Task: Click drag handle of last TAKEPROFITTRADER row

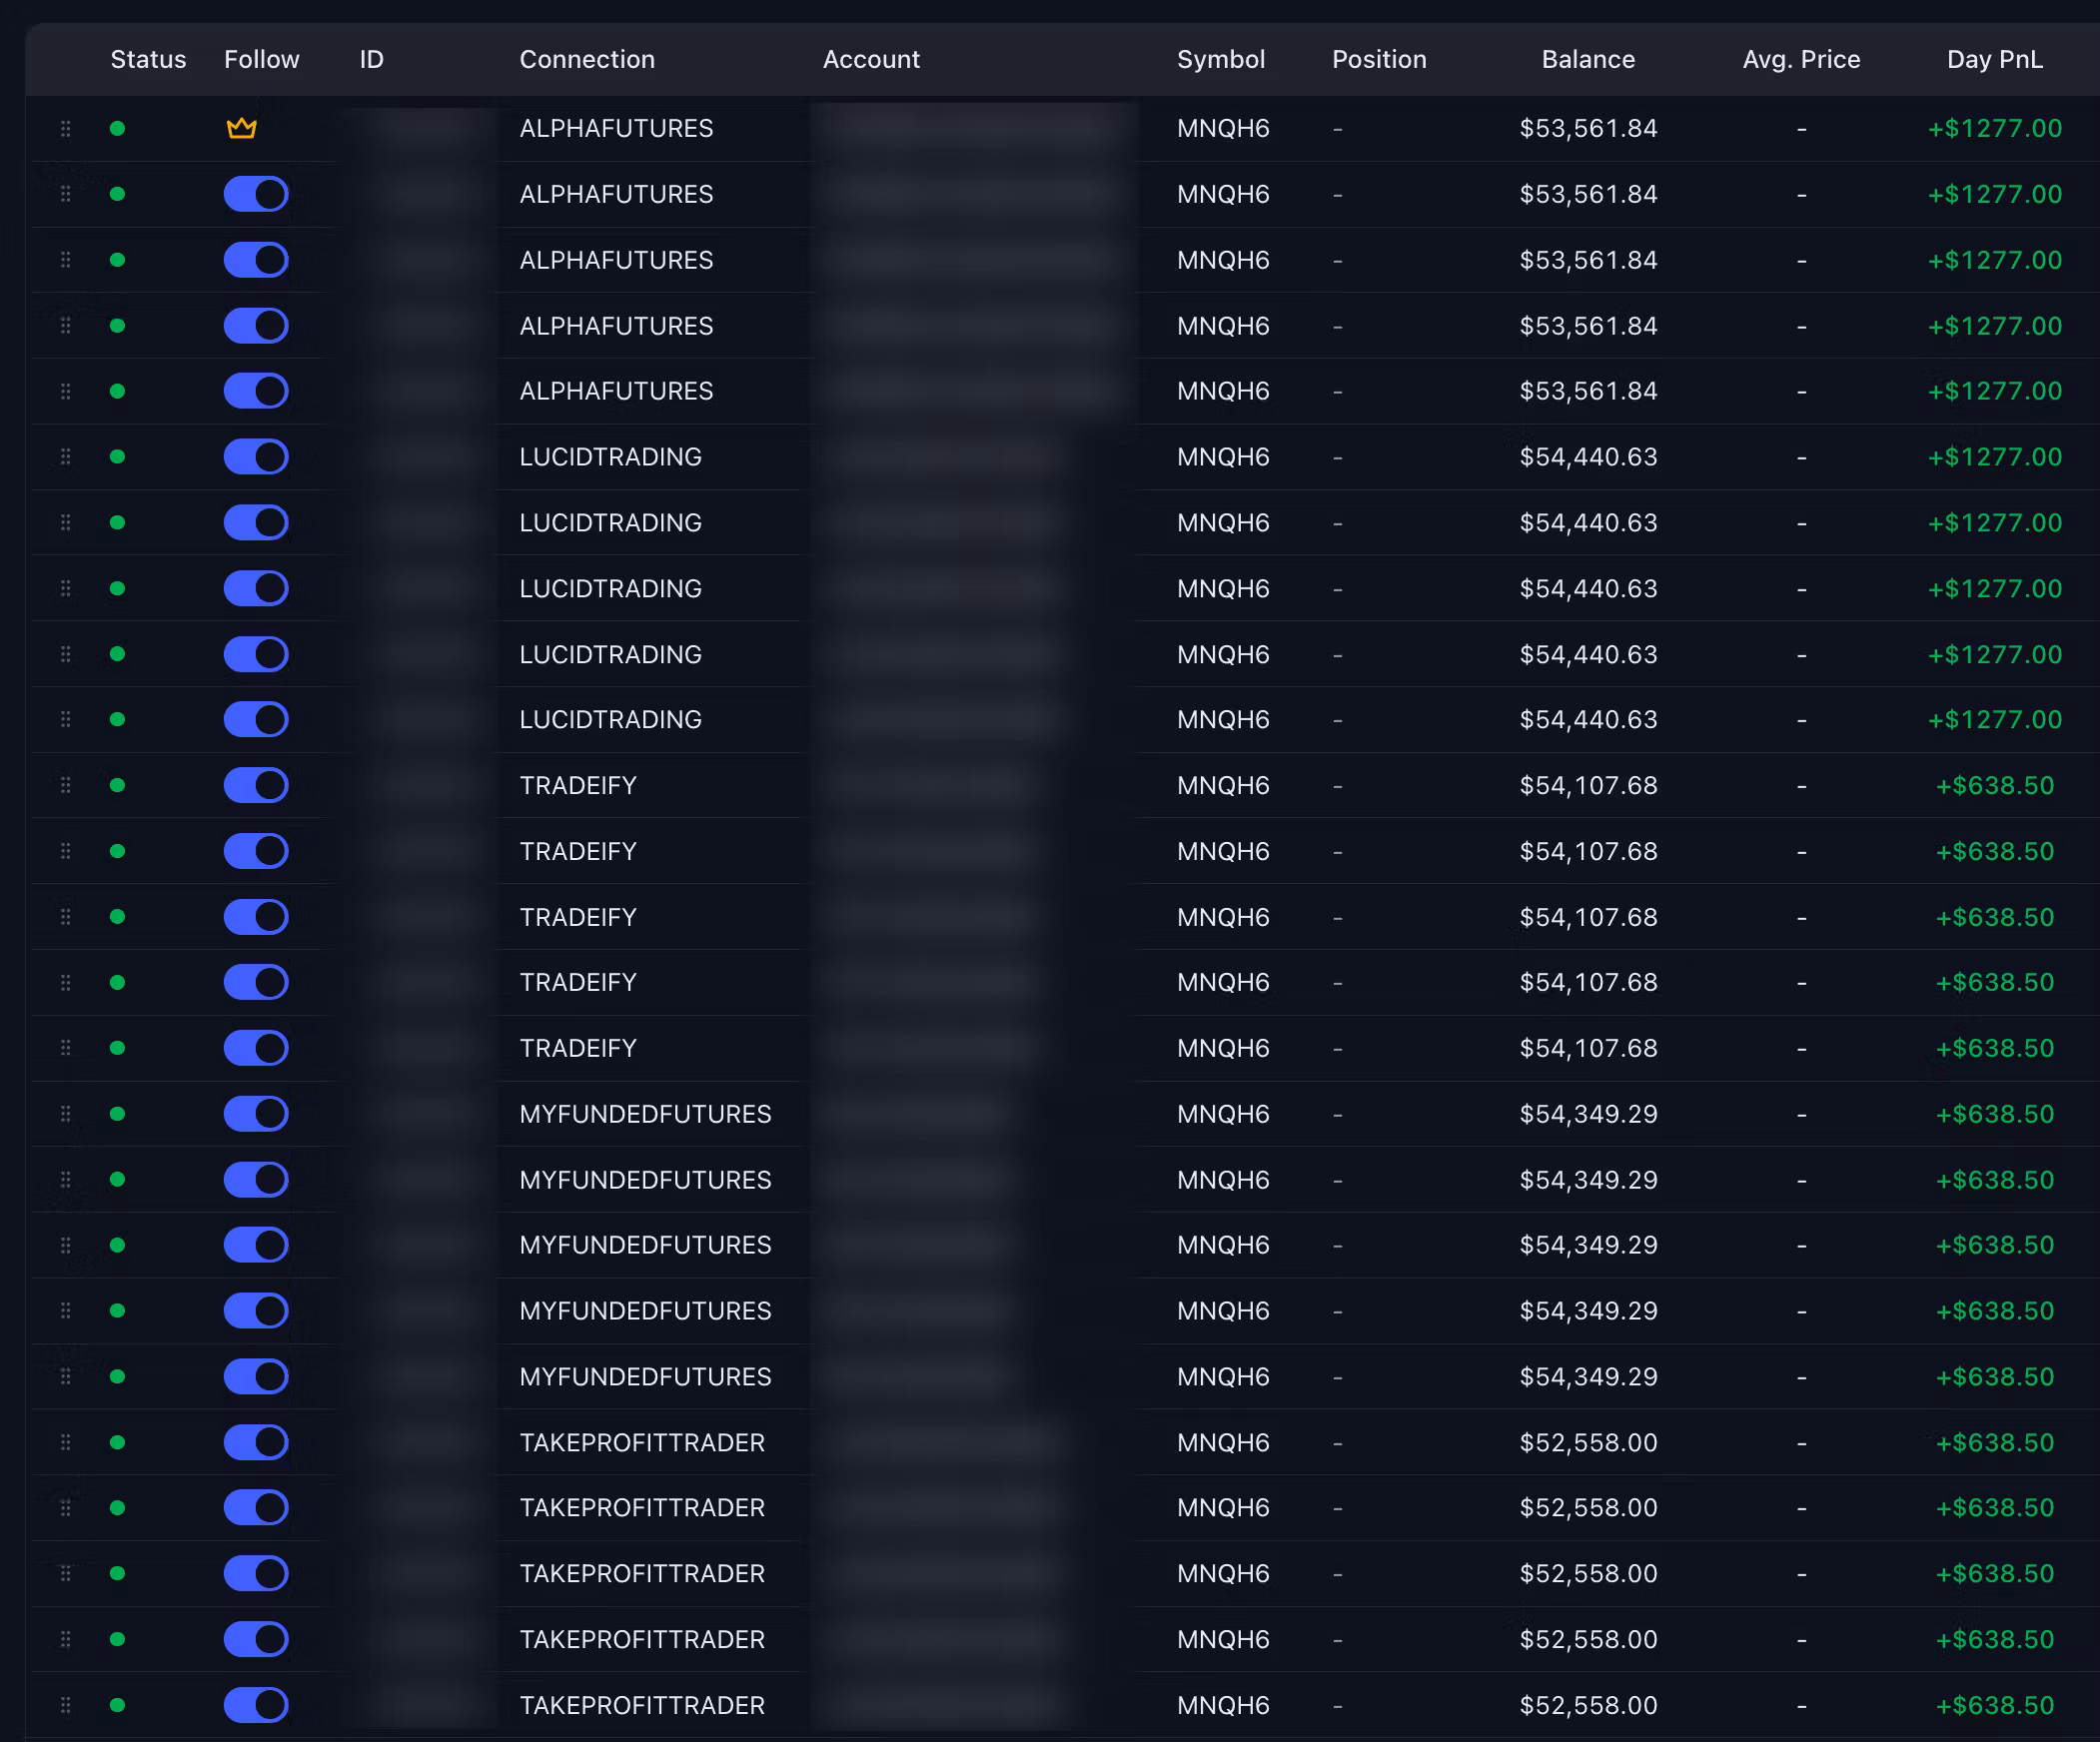Action: 65,1705
